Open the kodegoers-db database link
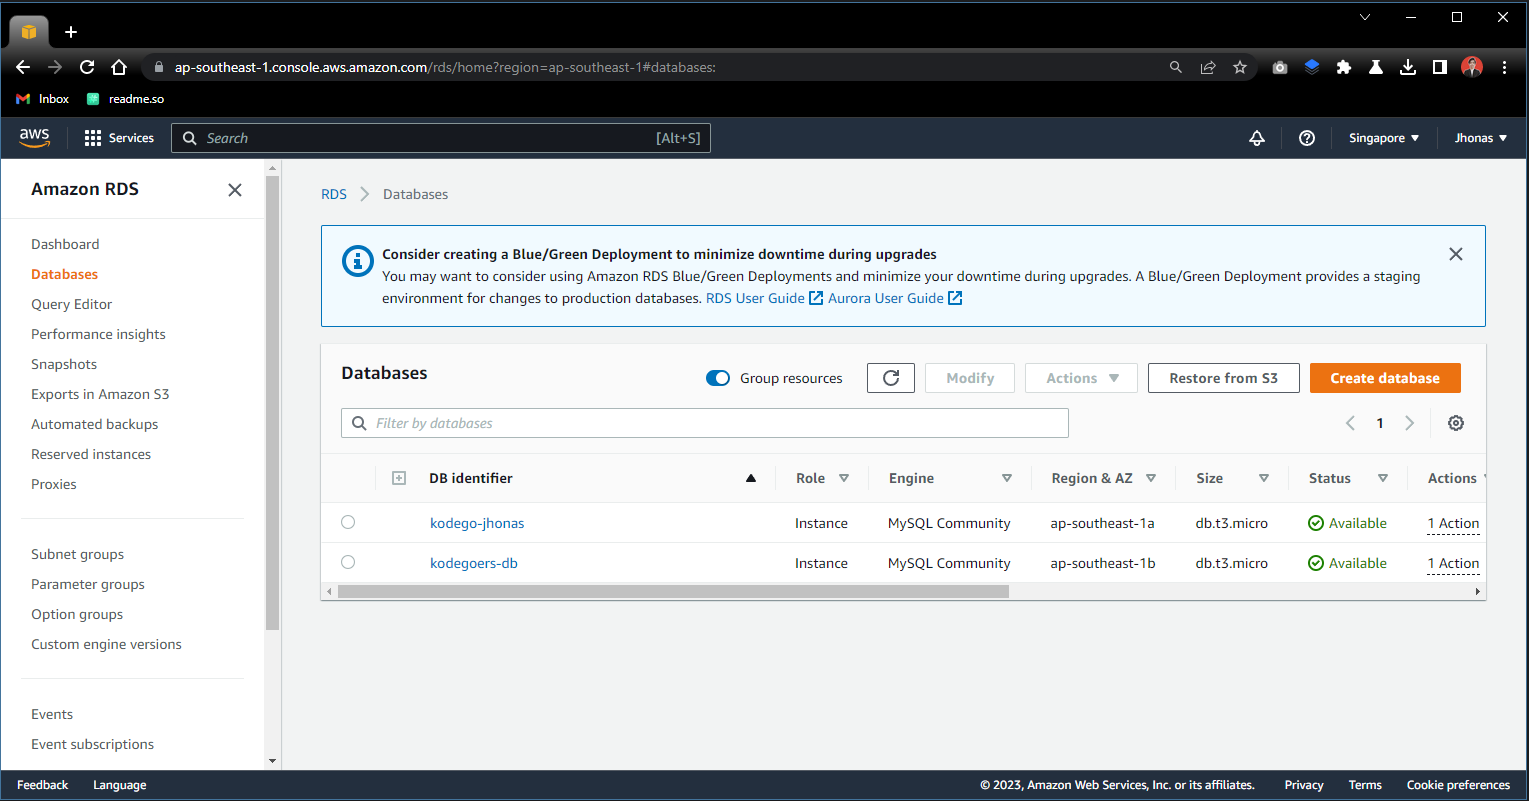 click(x=474, y=563)
